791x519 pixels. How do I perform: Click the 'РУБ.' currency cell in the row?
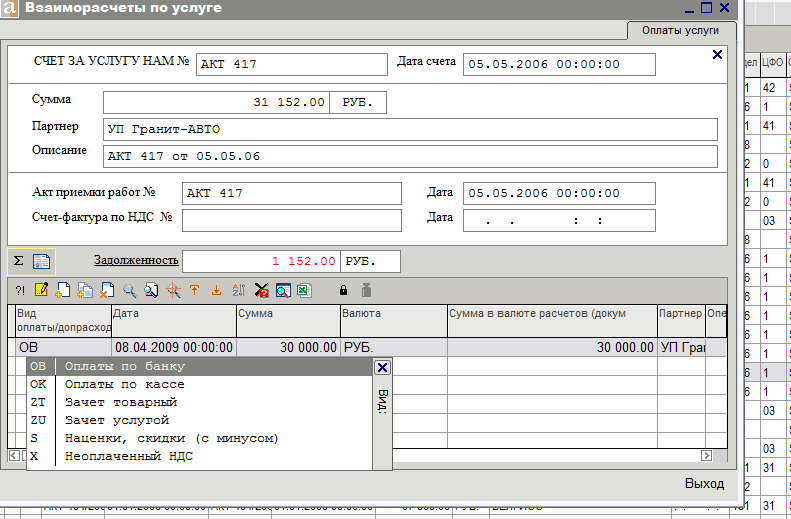(394, 348)
